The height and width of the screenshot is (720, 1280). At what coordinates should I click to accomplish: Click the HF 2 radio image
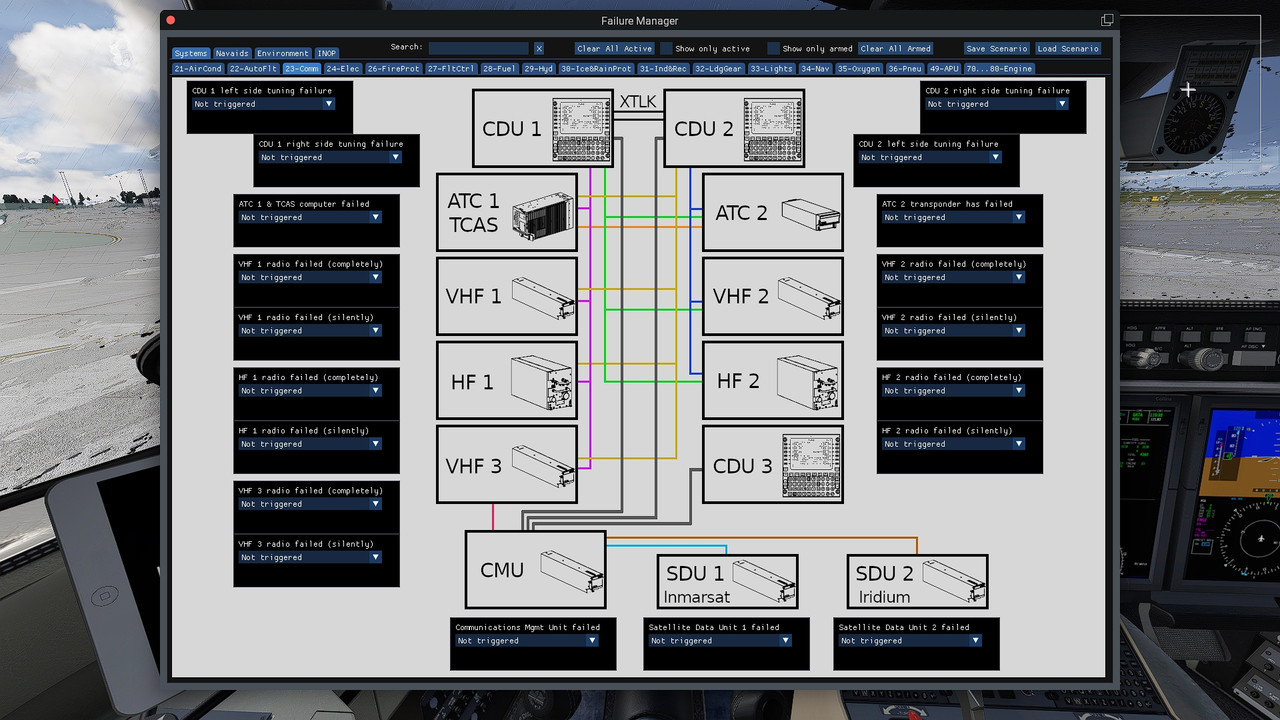click(x=810, y=381)
